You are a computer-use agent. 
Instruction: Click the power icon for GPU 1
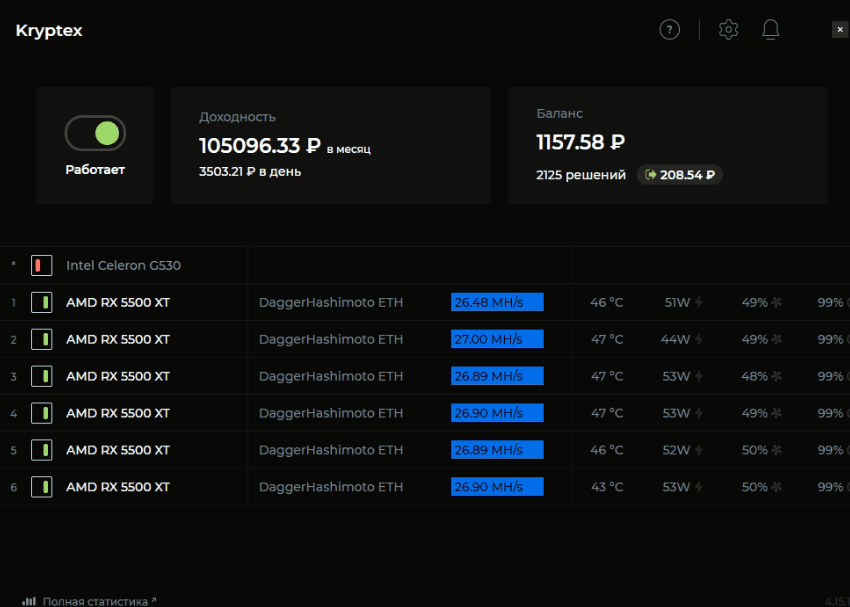pyautogui.click(x=699, y=303)
